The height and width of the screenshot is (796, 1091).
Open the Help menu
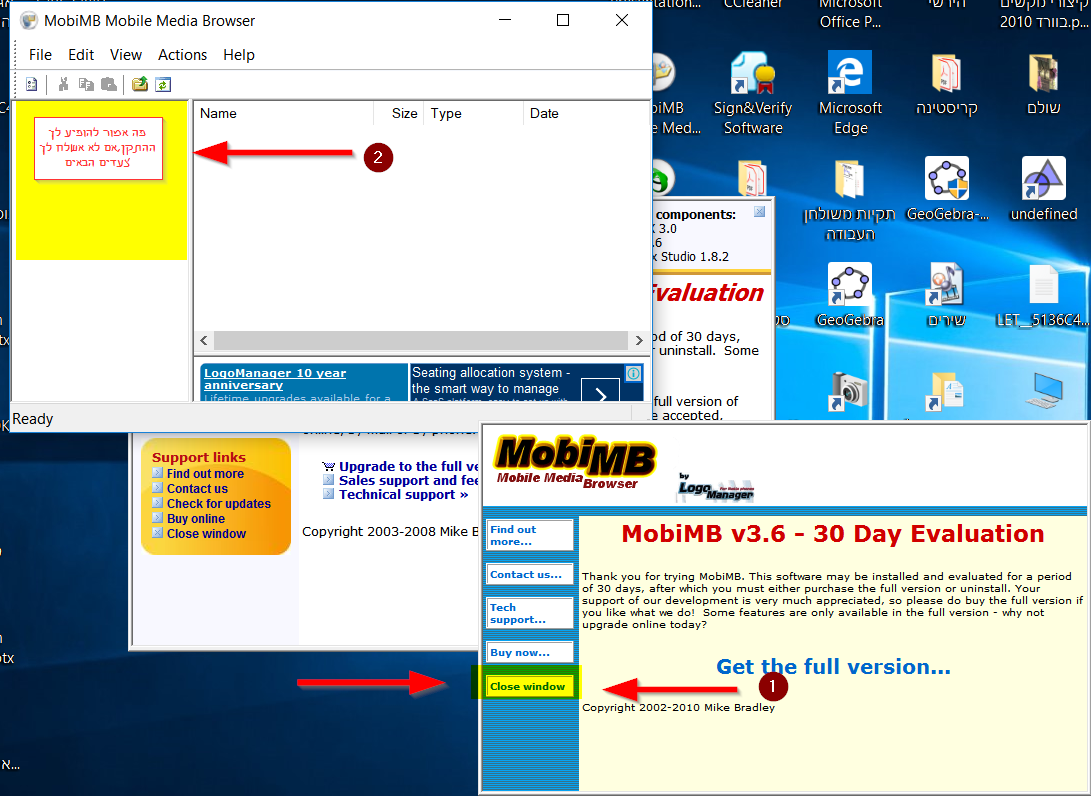(x=239, y=55)
